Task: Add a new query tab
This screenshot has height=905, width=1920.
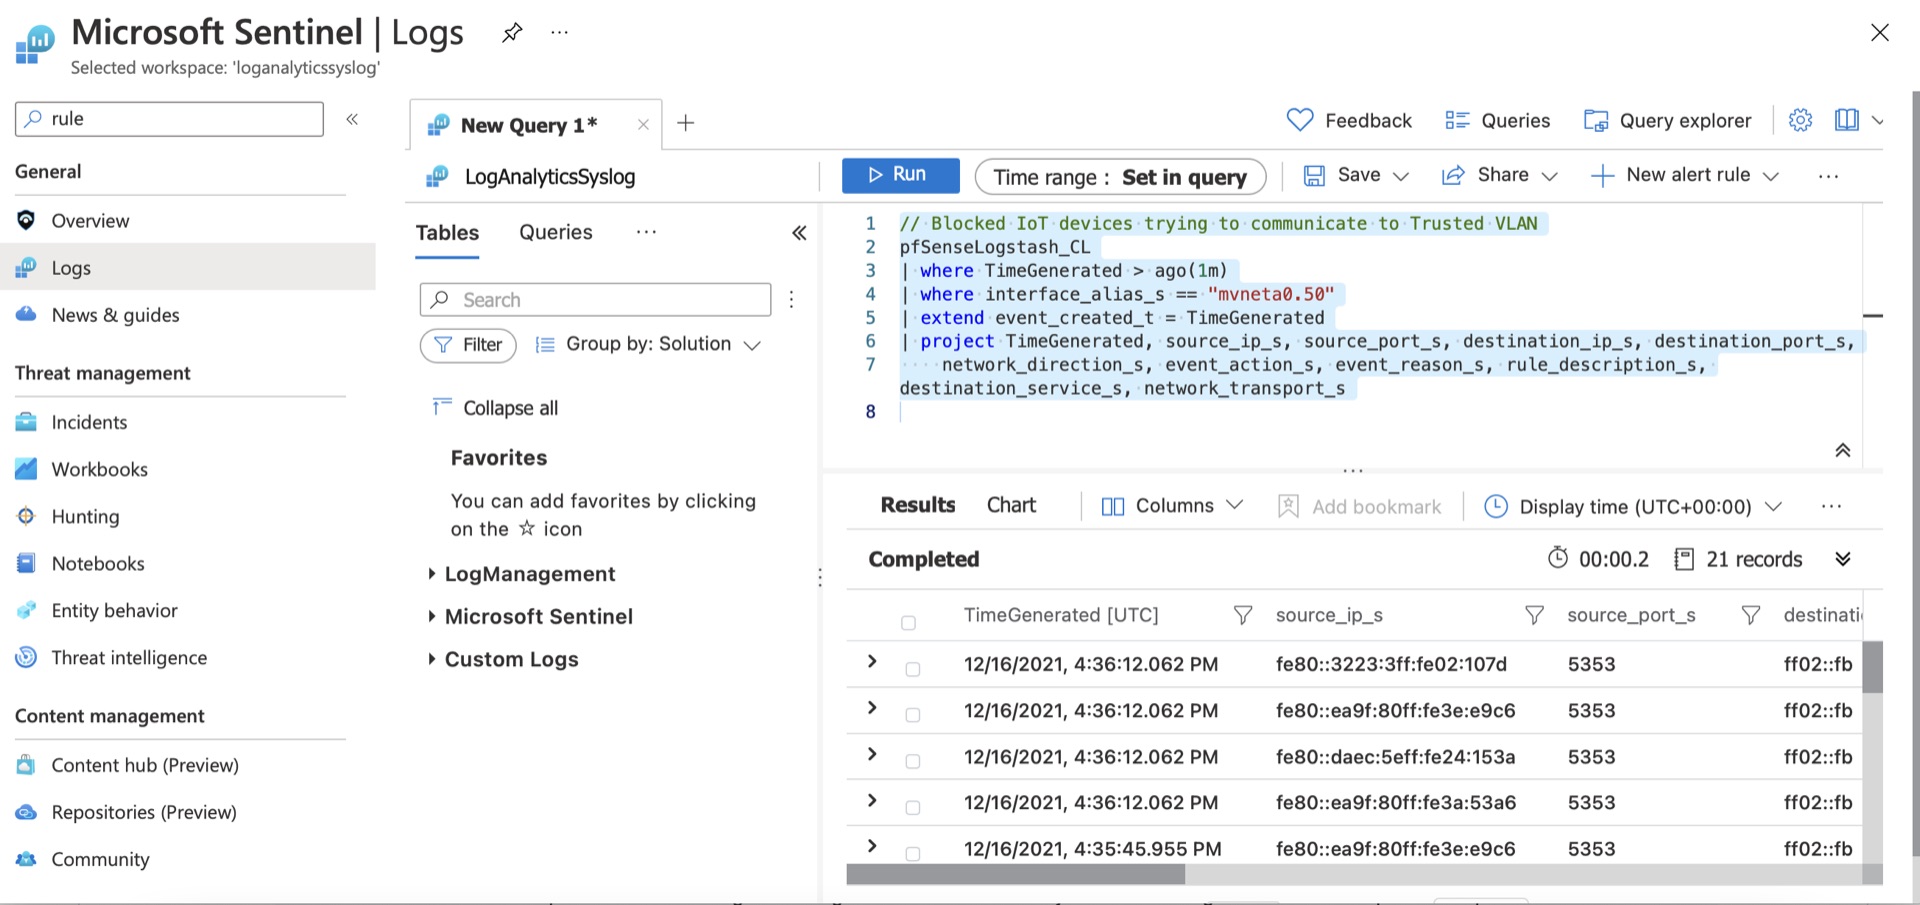Action: coord(686,123)
